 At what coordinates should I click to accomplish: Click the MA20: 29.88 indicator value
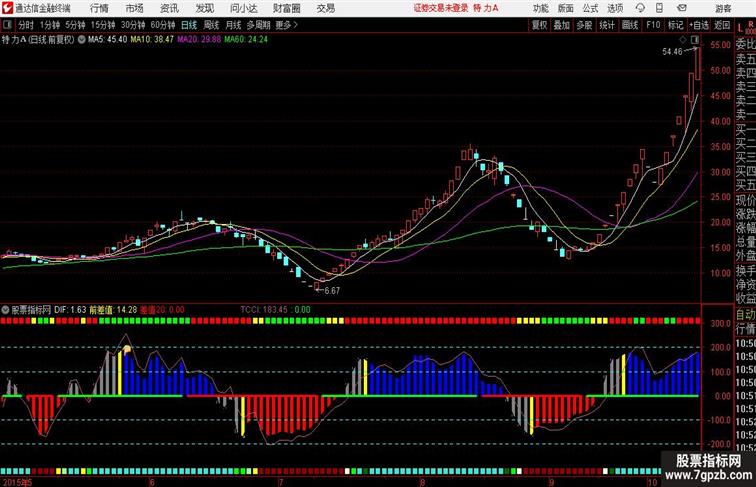point(199,40)
